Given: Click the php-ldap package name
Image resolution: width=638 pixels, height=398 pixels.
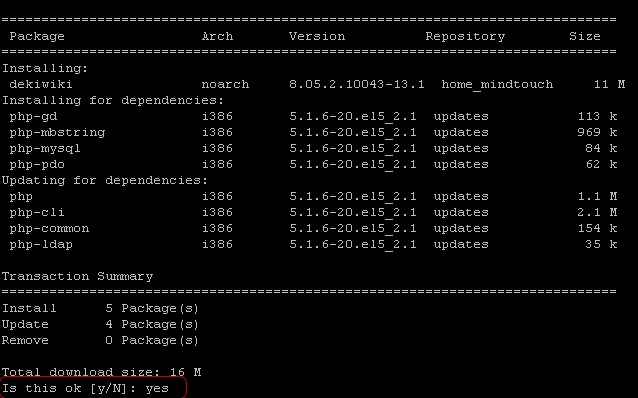Looking at the screenshot, I should 41,245.
